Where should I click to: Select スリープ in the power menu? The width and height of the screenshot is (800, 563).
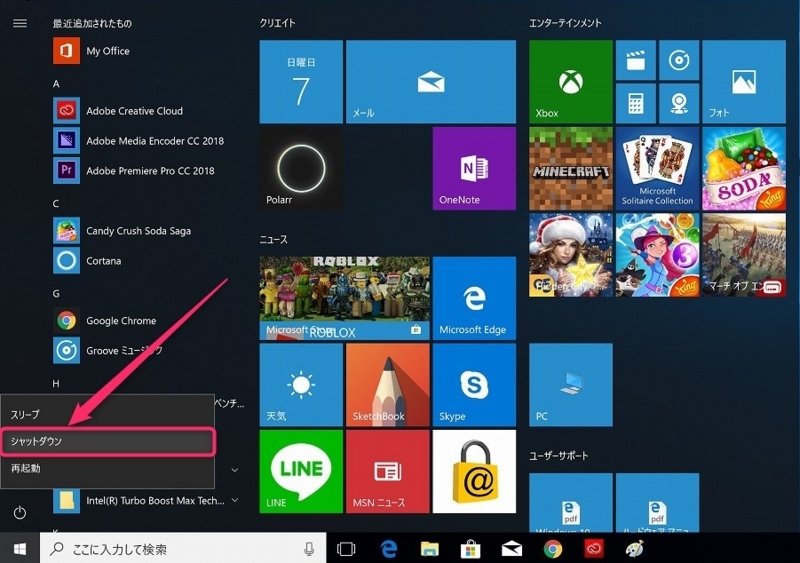tap(107, 414)
